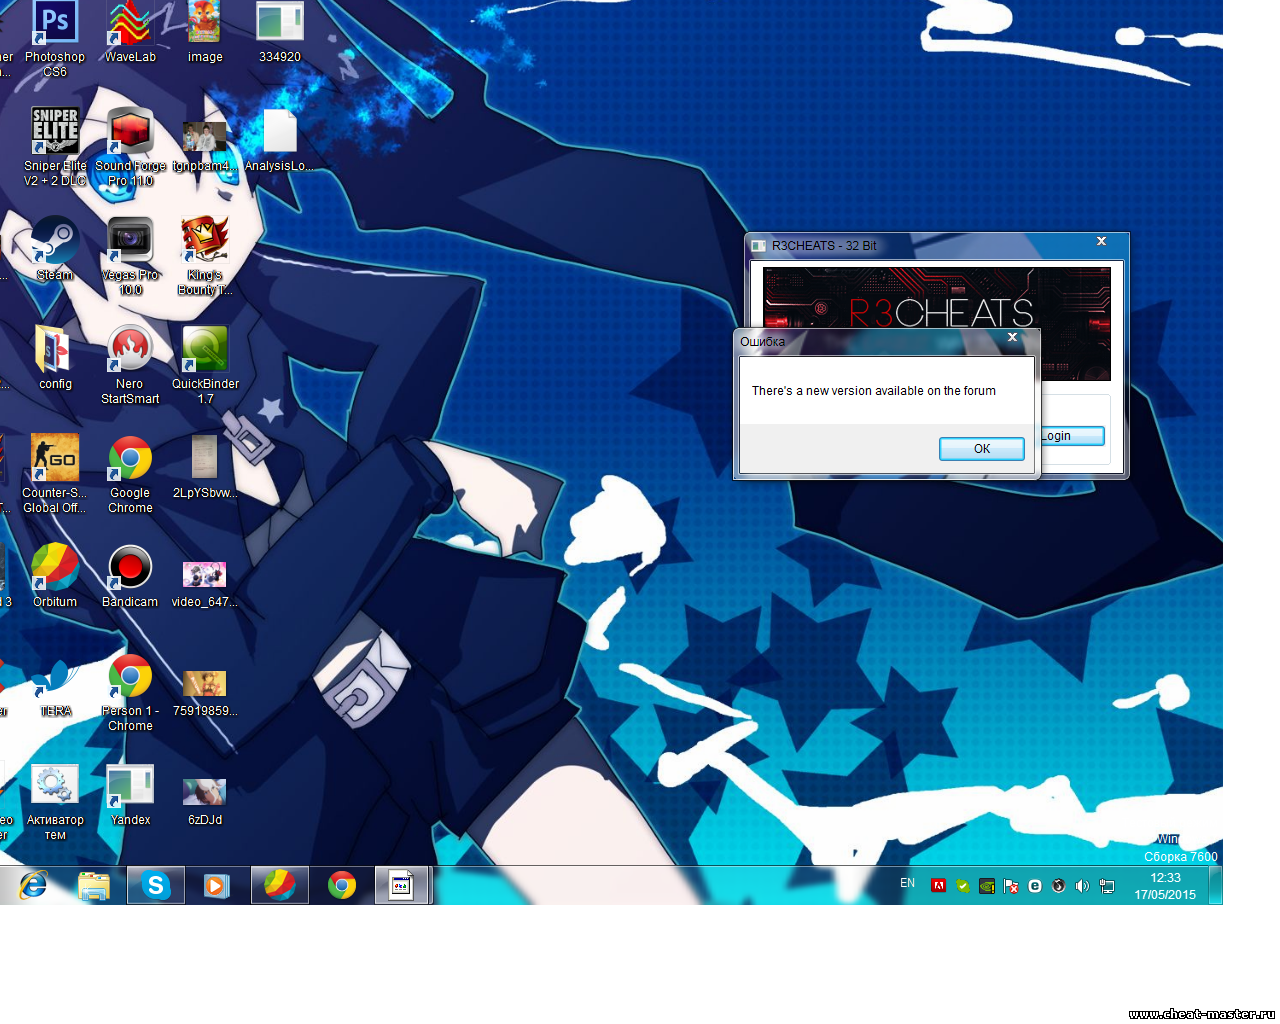Viewport: 1280px width, 1024px height.
Task: Open volume control speaker icon
Action: point(1082,886)
